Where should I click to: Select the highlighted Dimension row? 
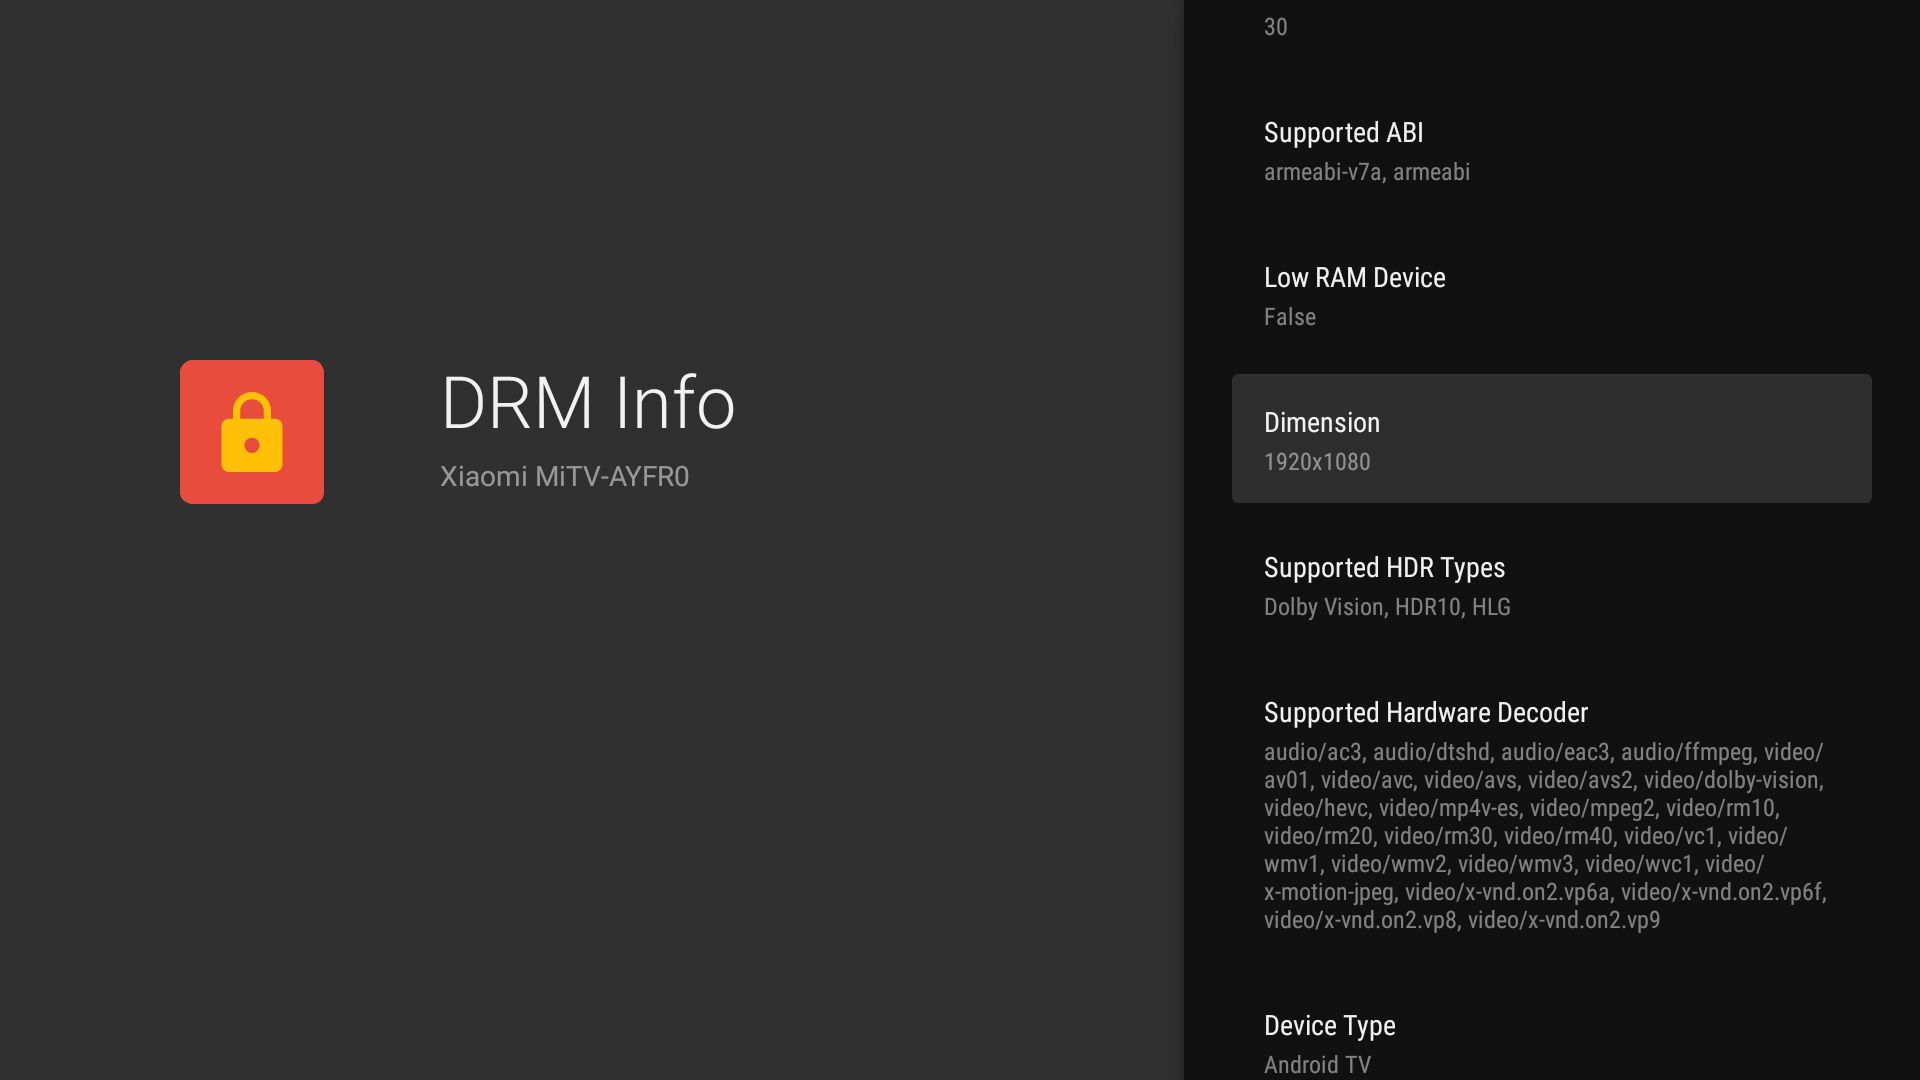pos(1552,439)
